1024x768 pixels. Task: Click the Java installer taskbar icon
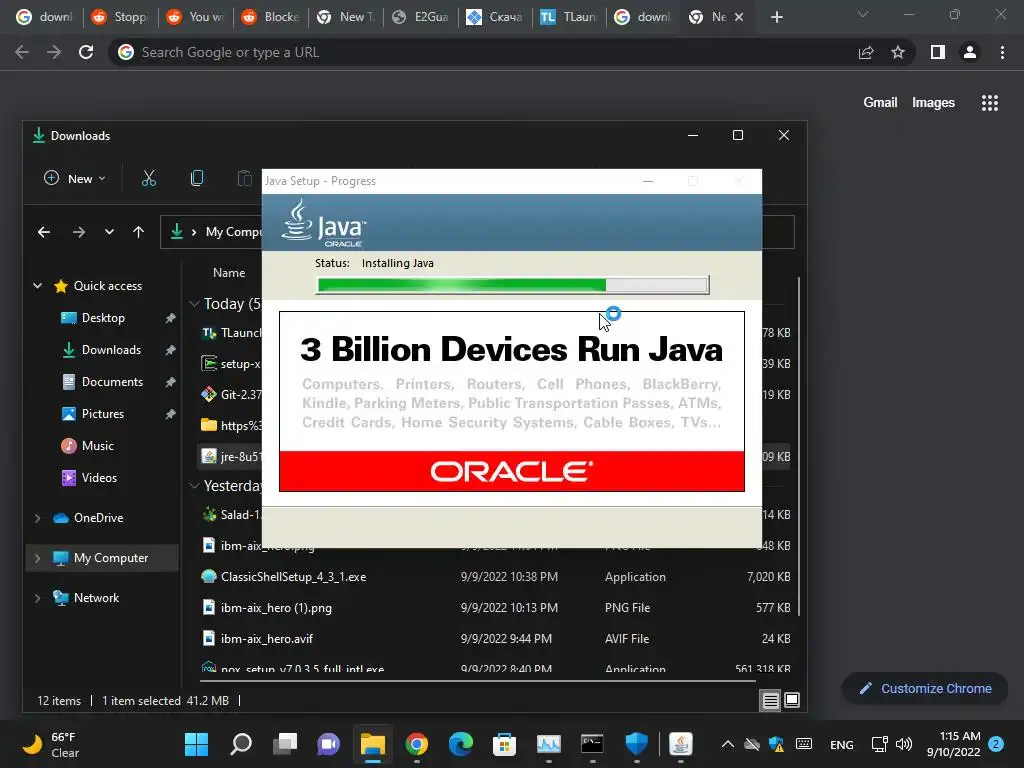click(680, 744)
